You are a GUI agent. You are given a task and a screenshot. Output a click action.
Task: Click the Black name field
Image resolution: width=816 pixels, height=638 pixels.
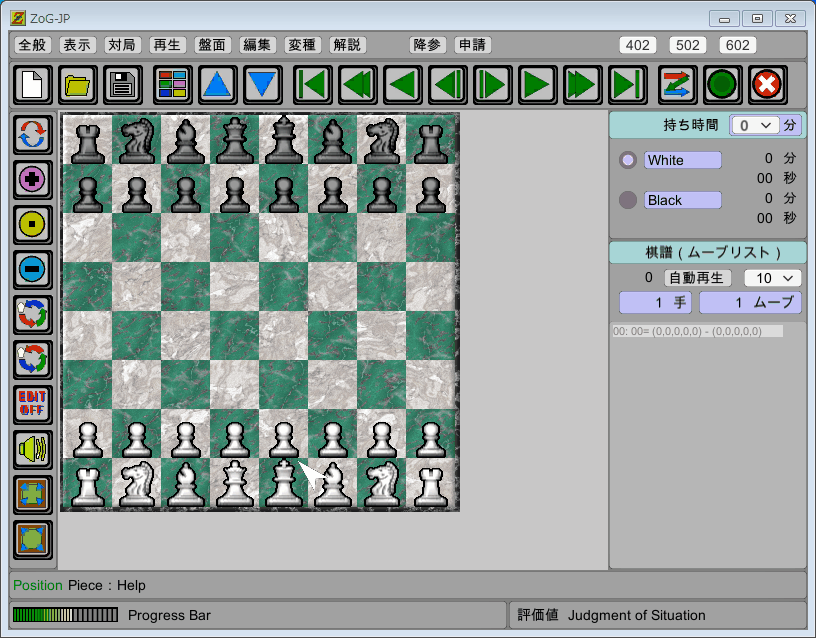click(683, 200)
